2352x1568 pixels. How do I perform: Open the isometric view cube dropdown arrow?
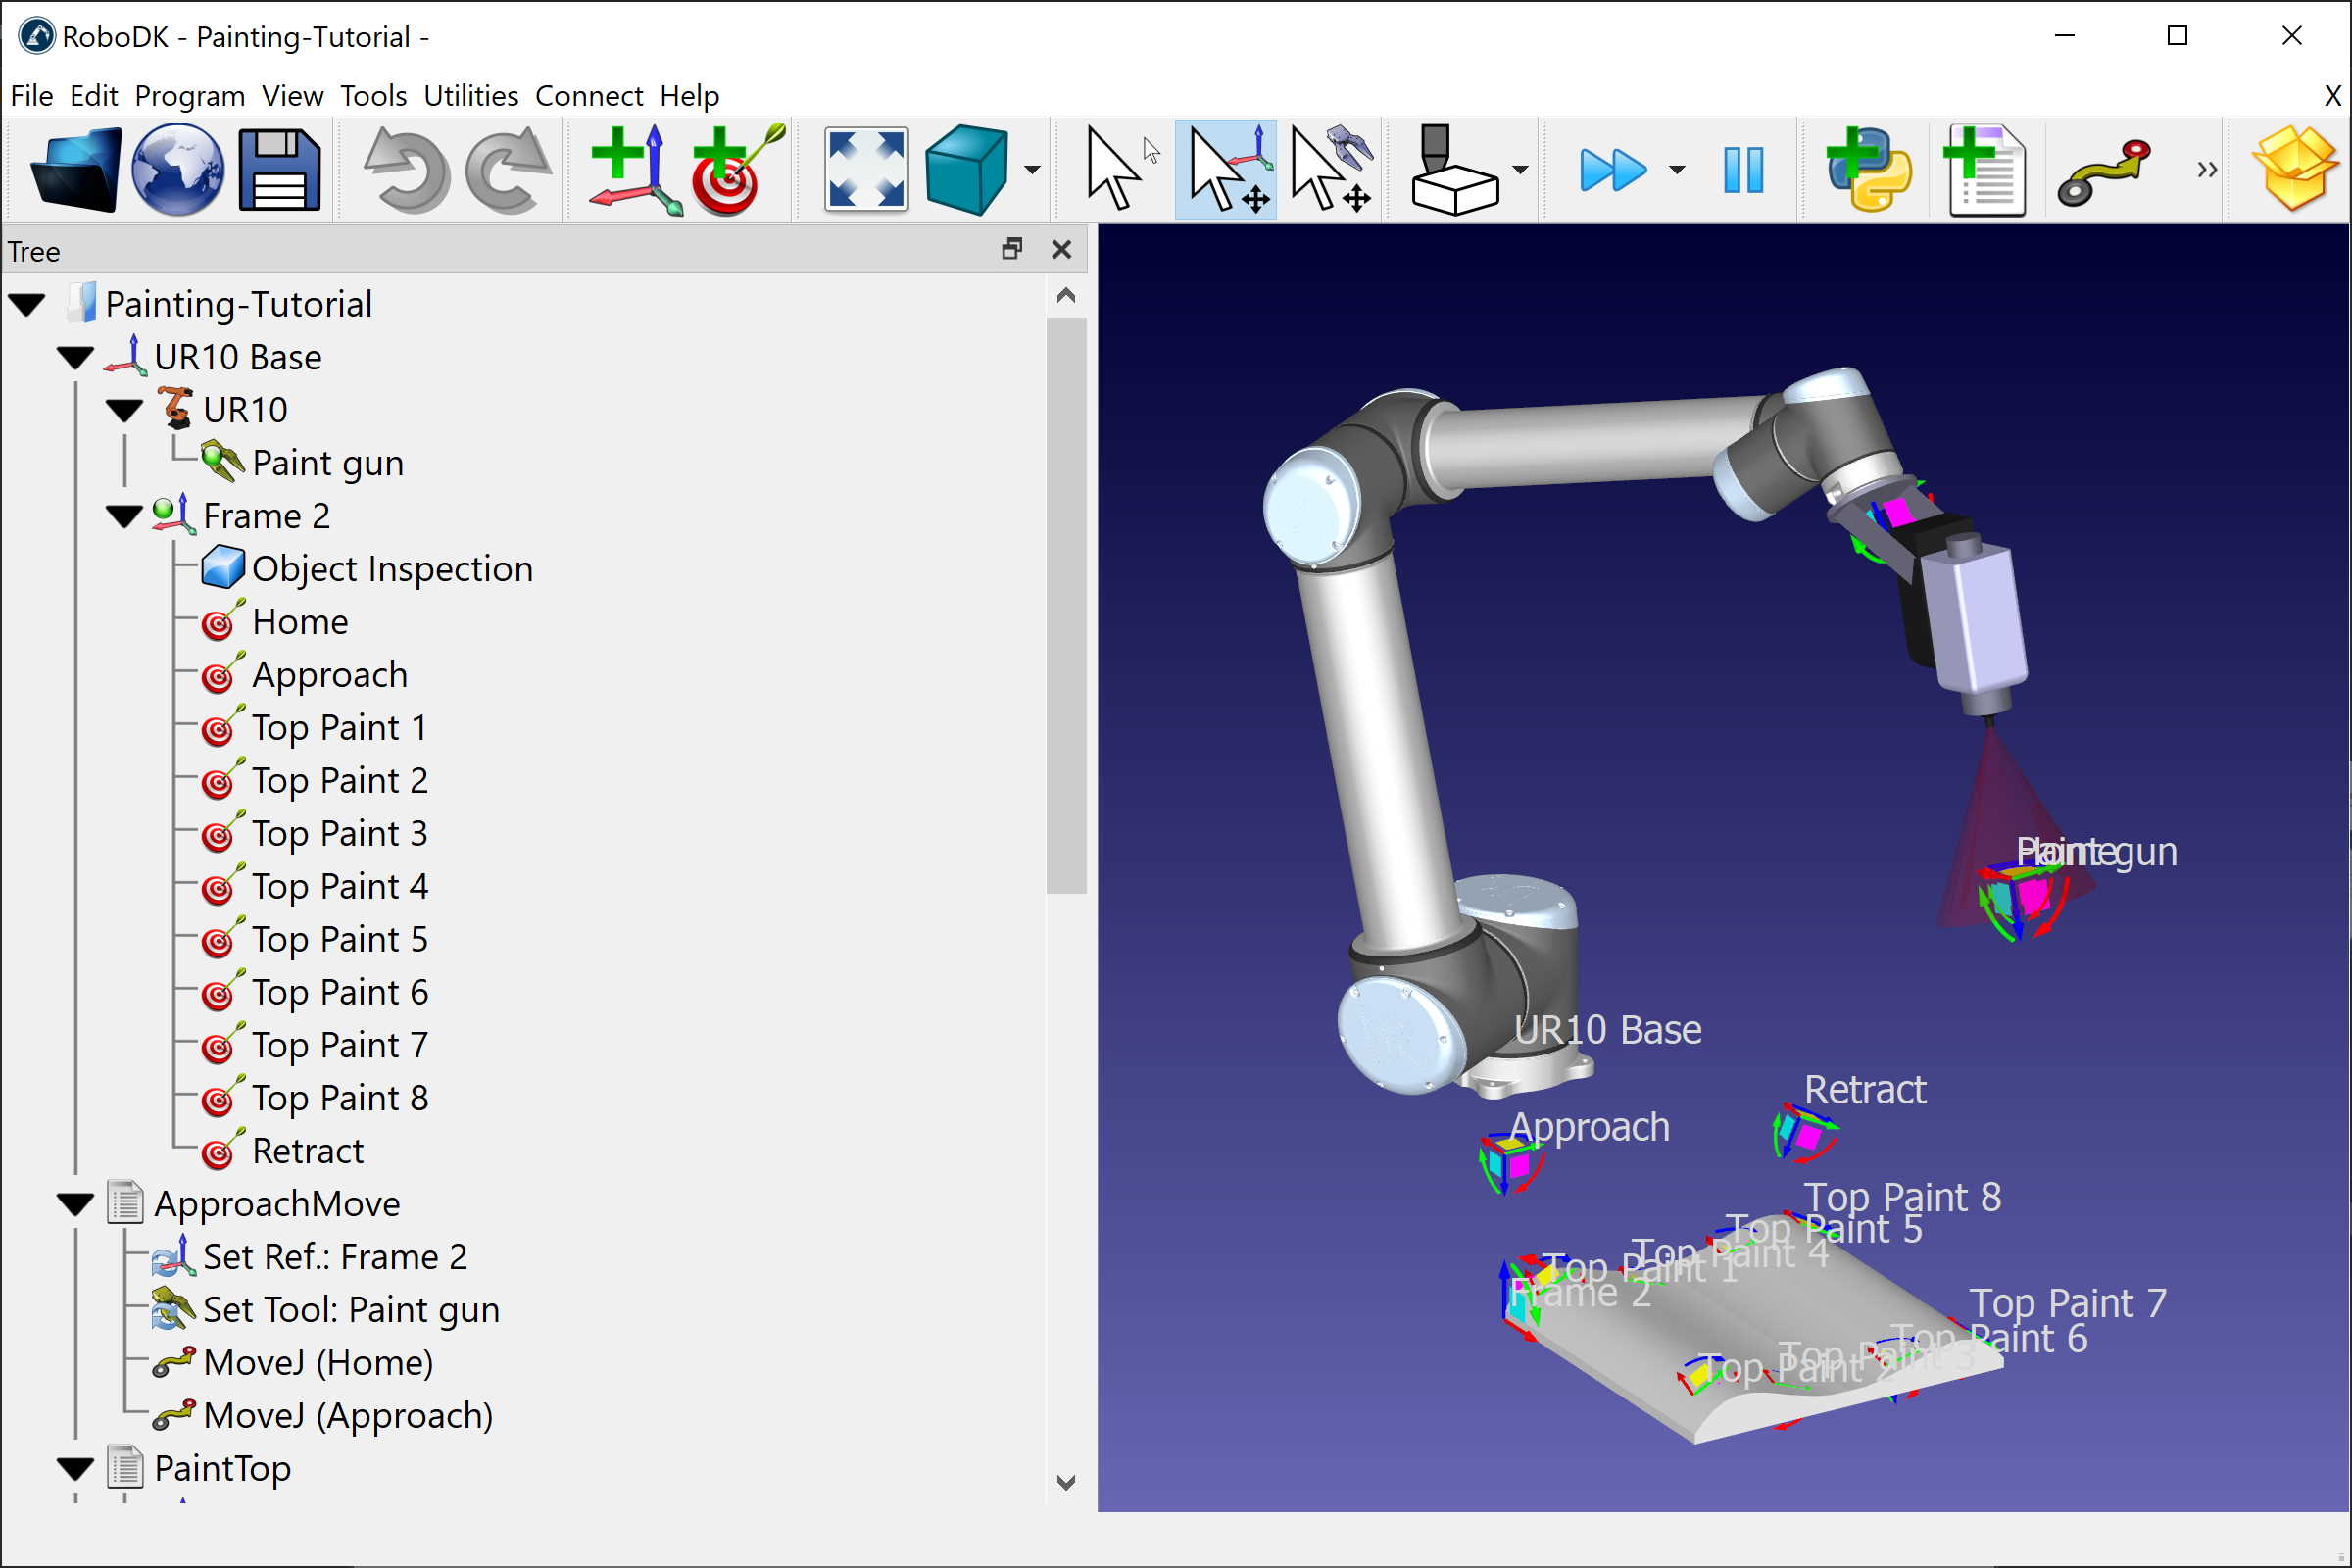tap(1032, 170)
